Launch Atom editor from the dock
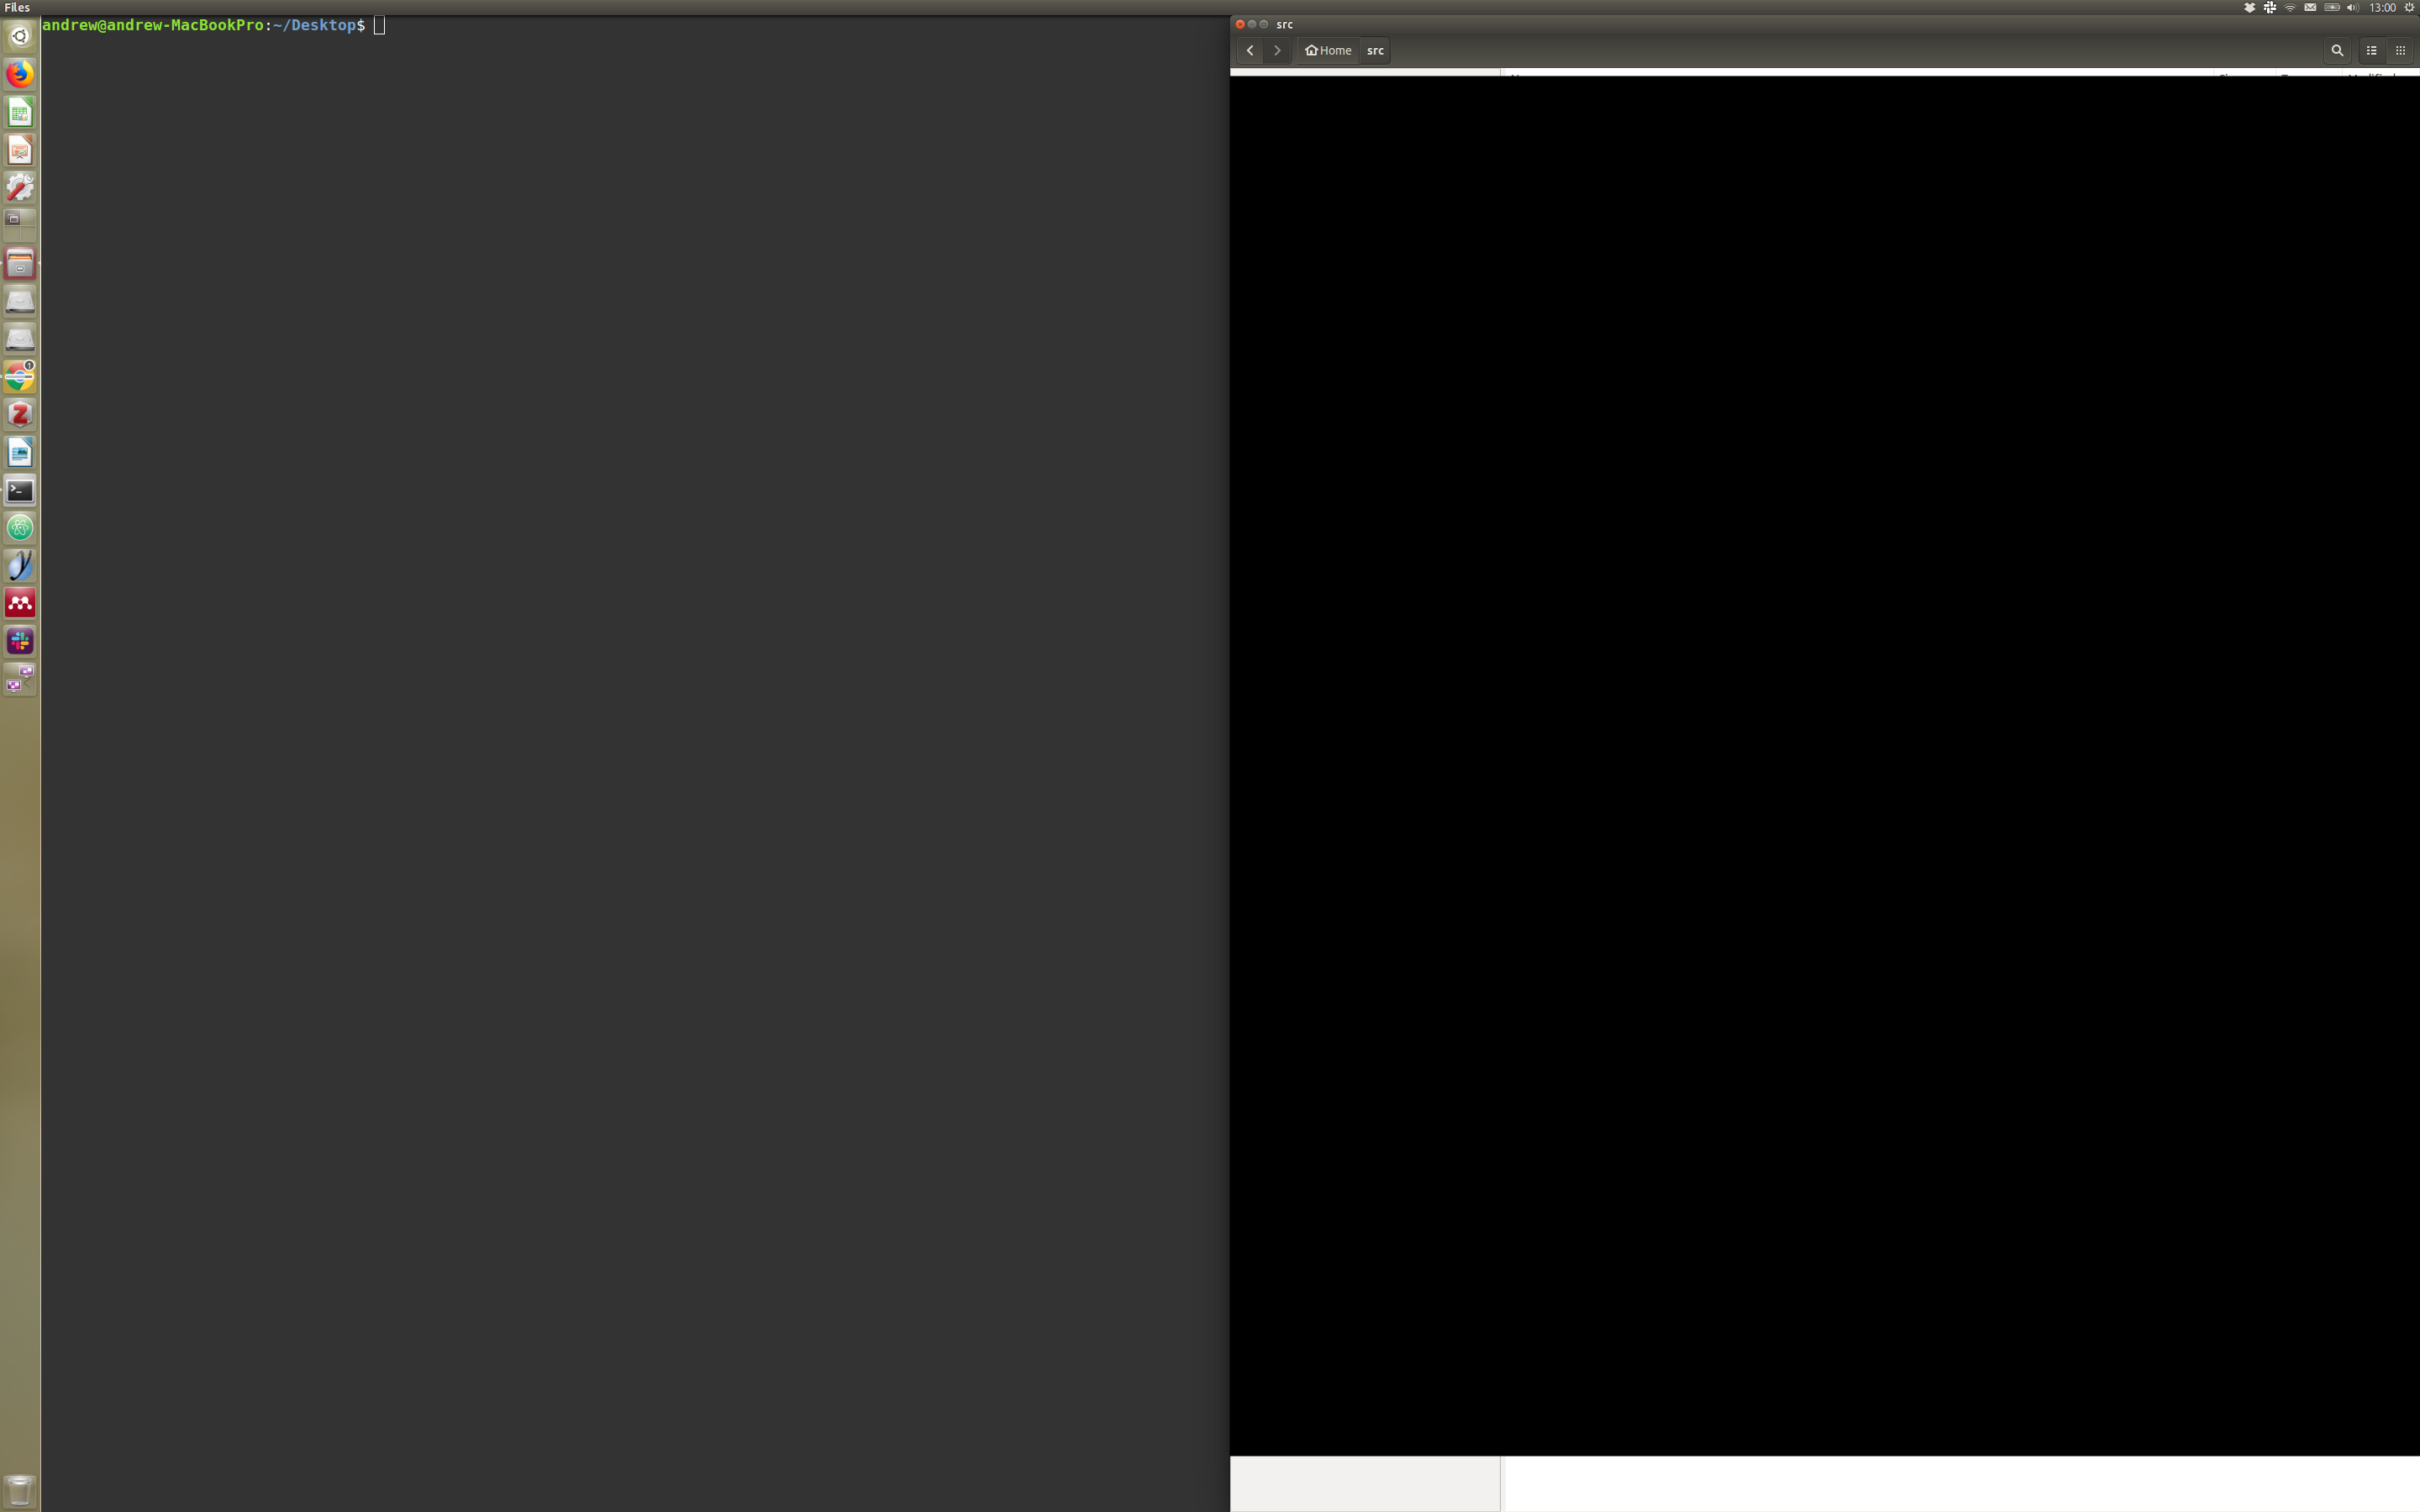 [x=20, y=528]
